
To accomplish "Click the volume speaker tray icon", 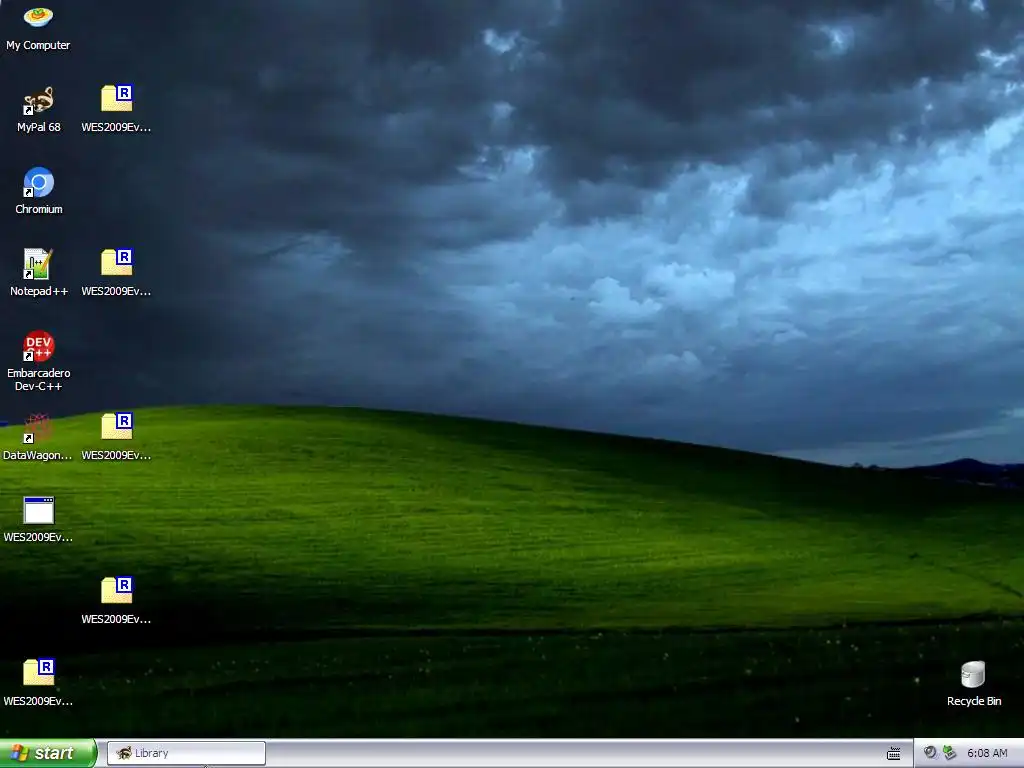I will coord(929,753).
